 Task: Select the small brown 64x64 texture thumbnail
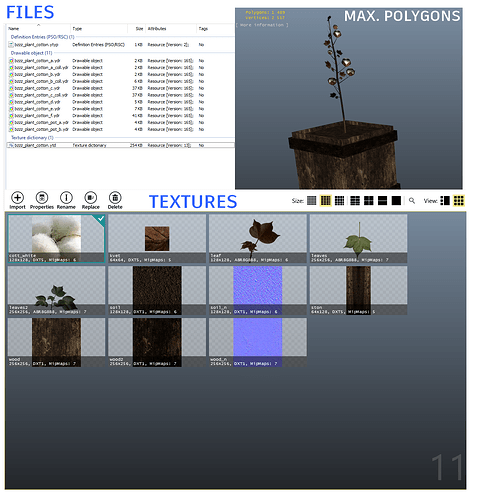pyautogui.click(x=157, y=239)
